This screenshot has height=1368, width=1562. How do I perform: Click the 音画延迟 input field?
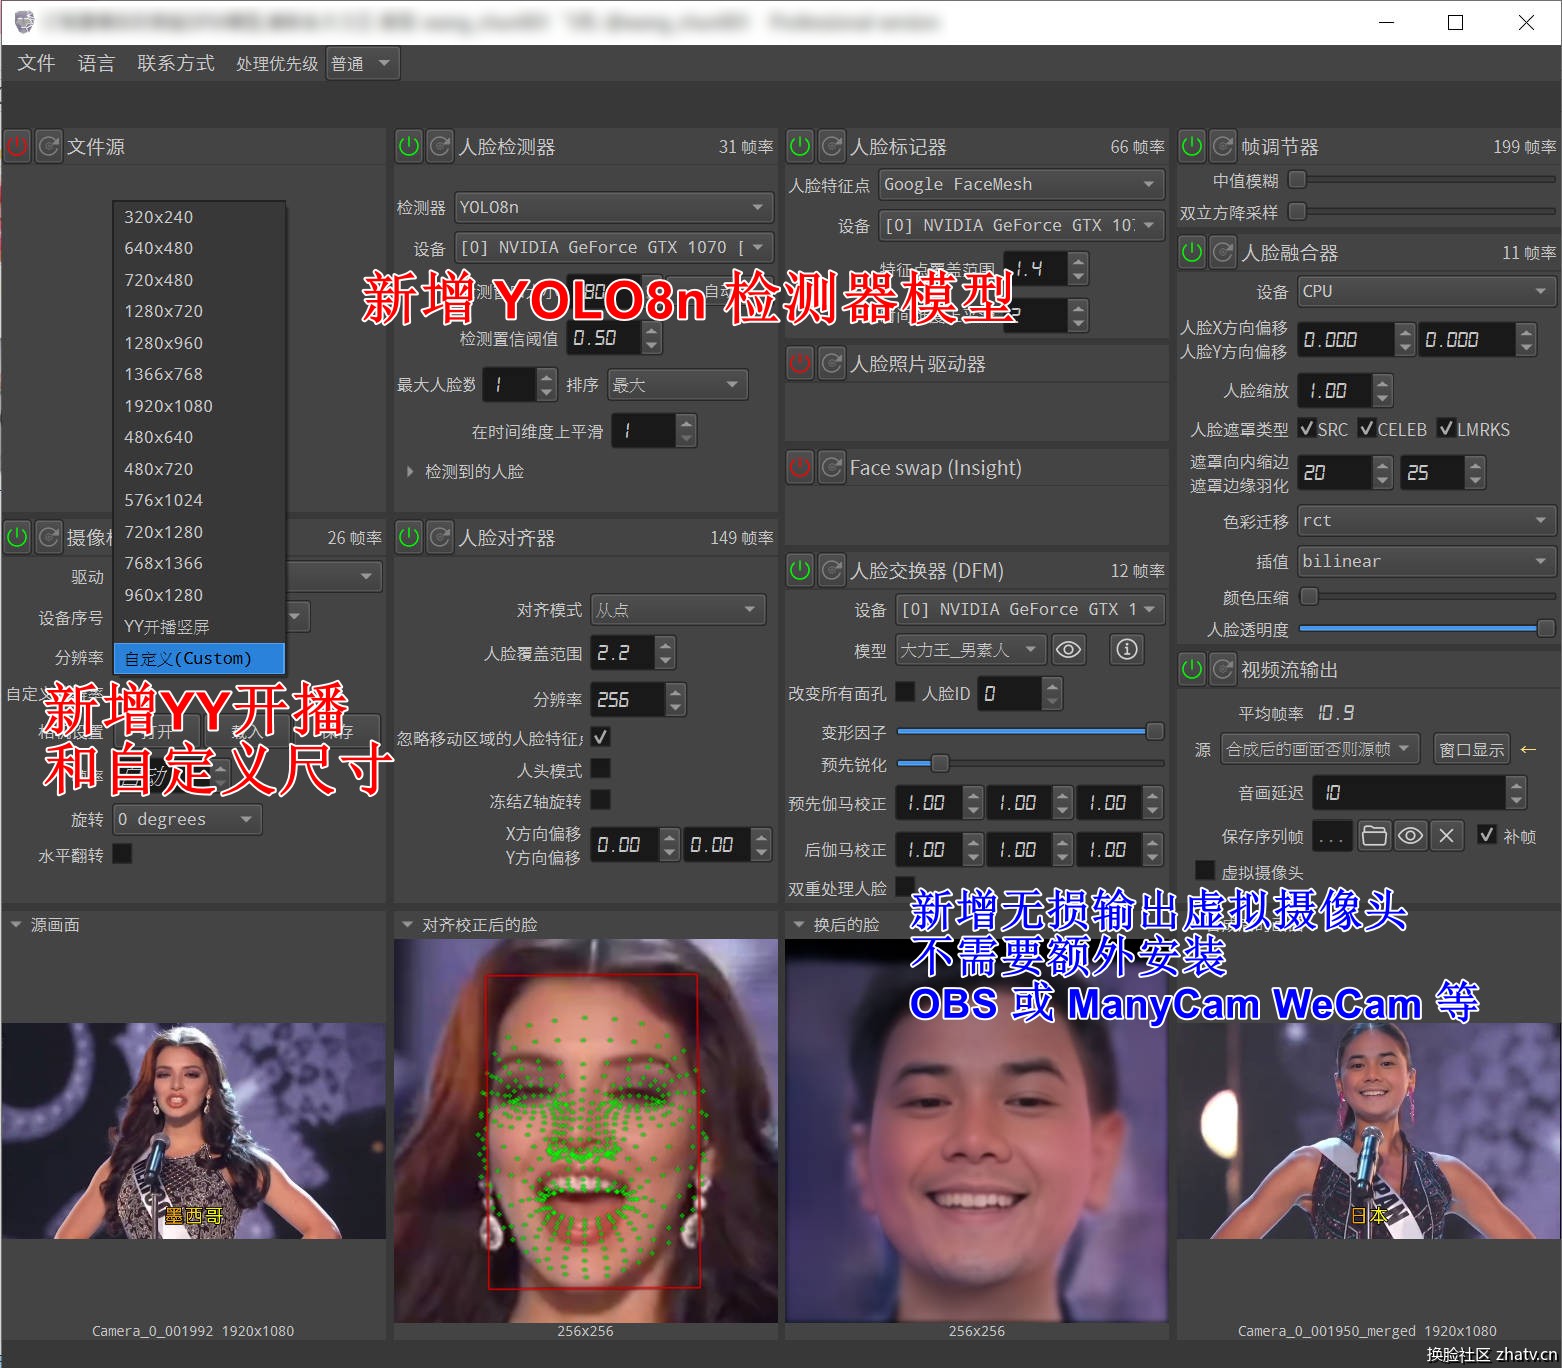1410,793
